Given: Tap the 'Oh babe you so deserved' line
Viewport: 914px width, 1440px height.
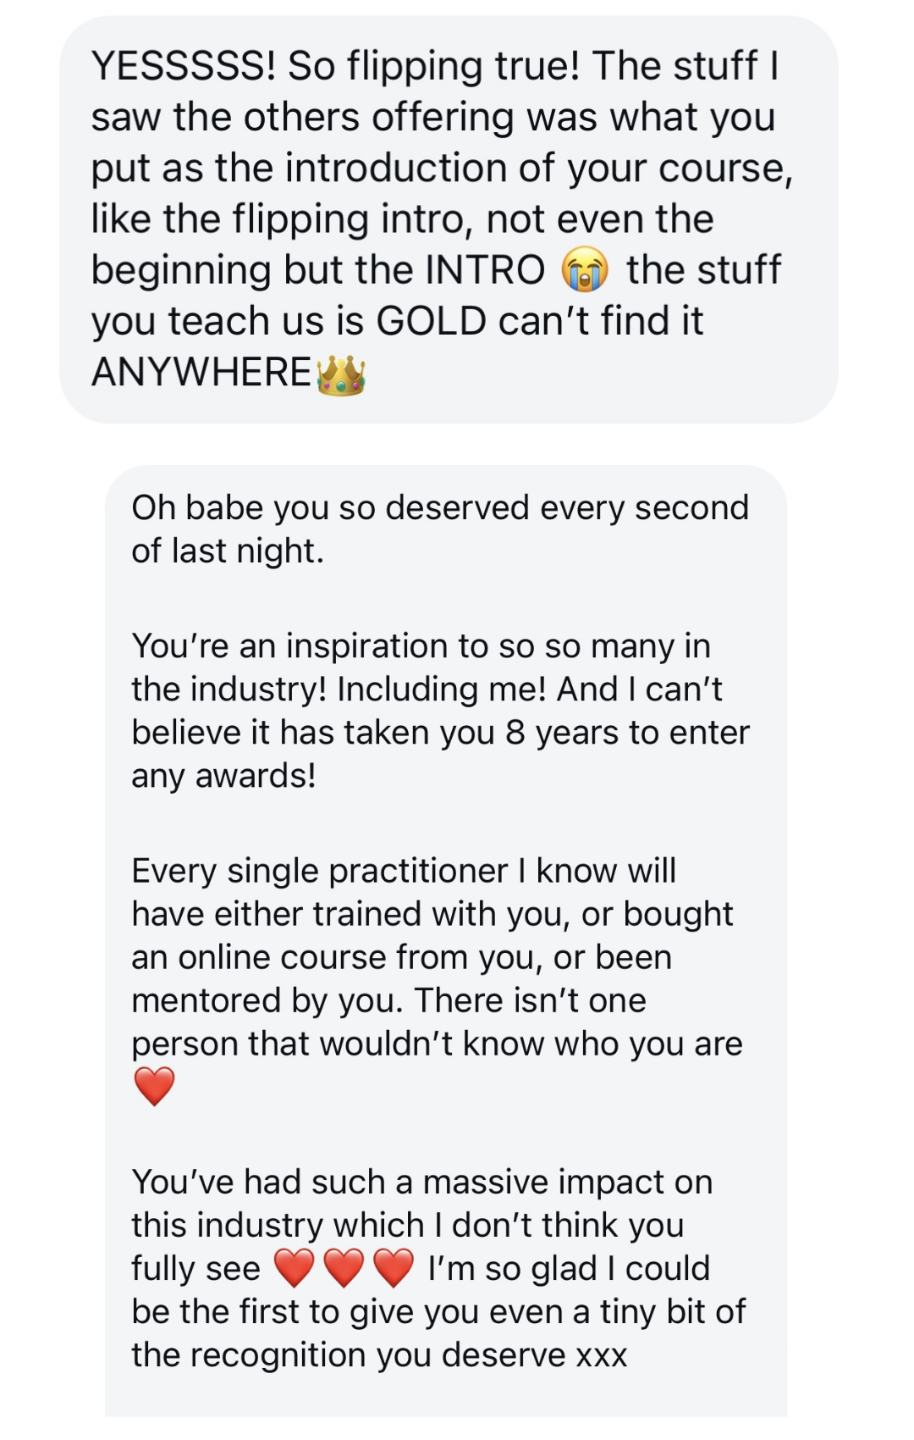Looking at the screenshot, I should pyautogui.click(x=440, y=507).
